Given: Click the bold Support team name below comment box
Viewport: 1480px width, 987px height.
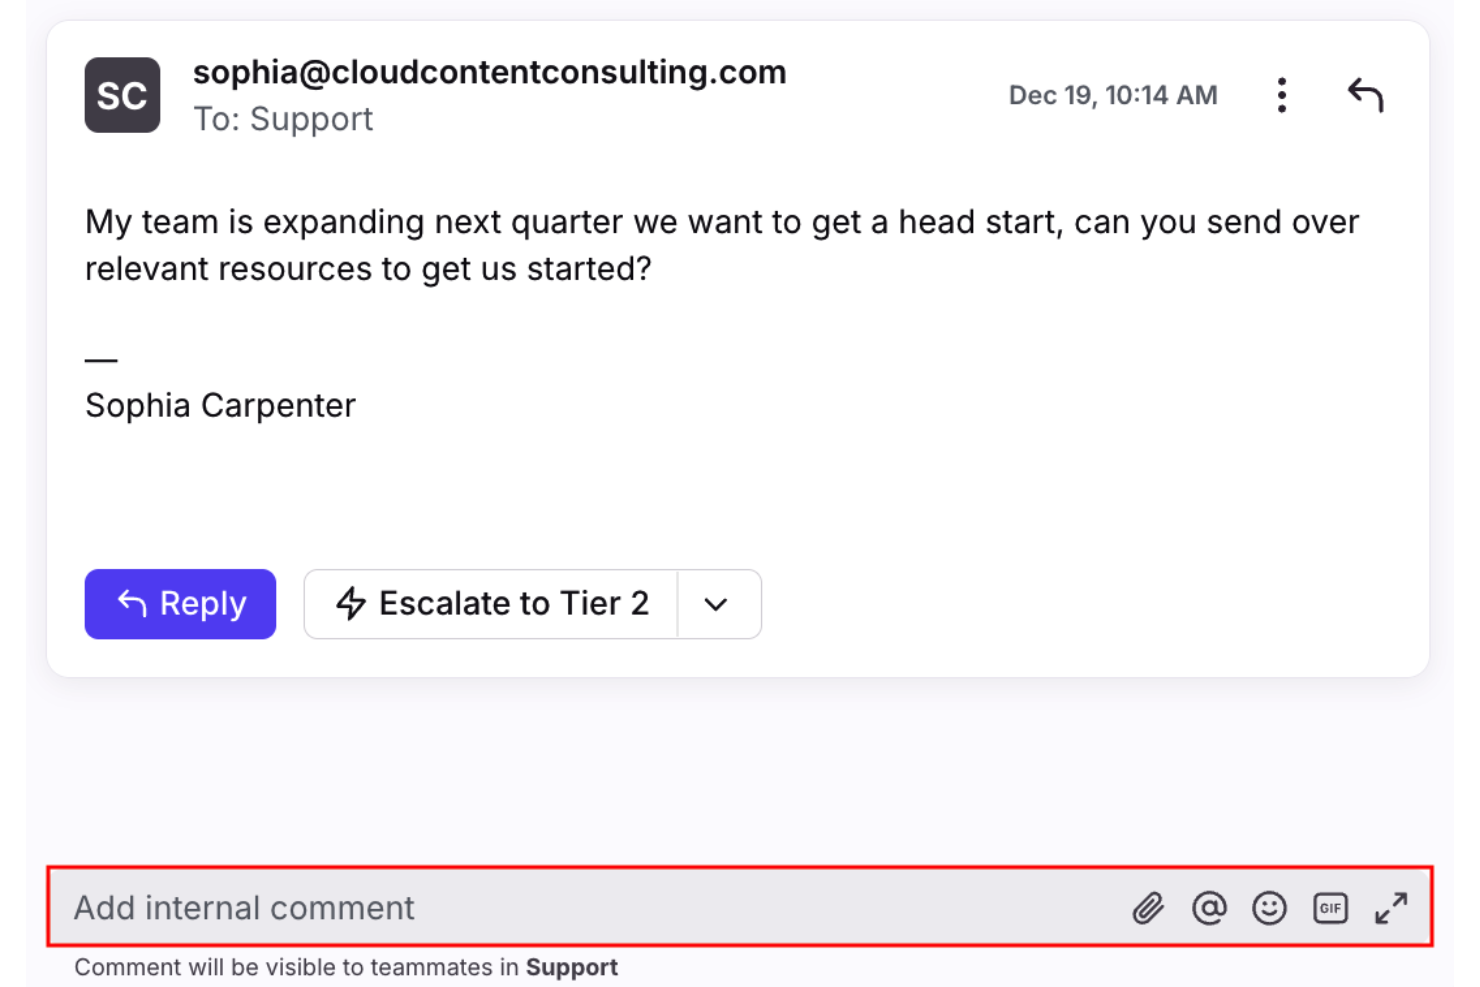Looking at the screenshot, I should point(572,967).
